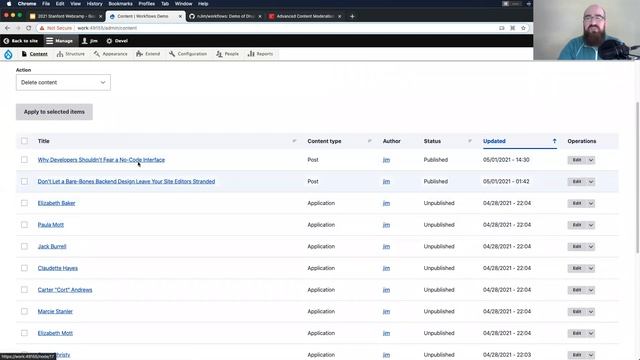
Task: Open the Apple menu
Action: pos(9,4)
